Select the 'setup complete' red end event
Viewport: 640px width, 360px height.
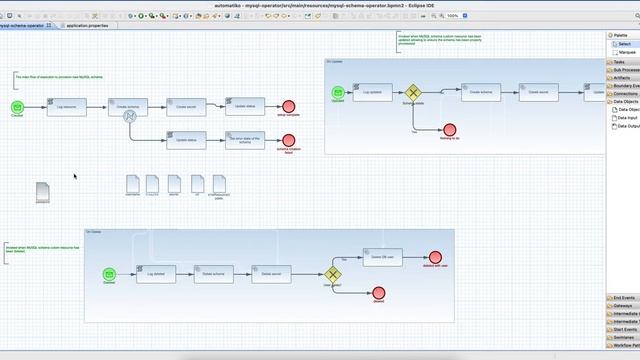pyautogui.click(x=289, y=107)
